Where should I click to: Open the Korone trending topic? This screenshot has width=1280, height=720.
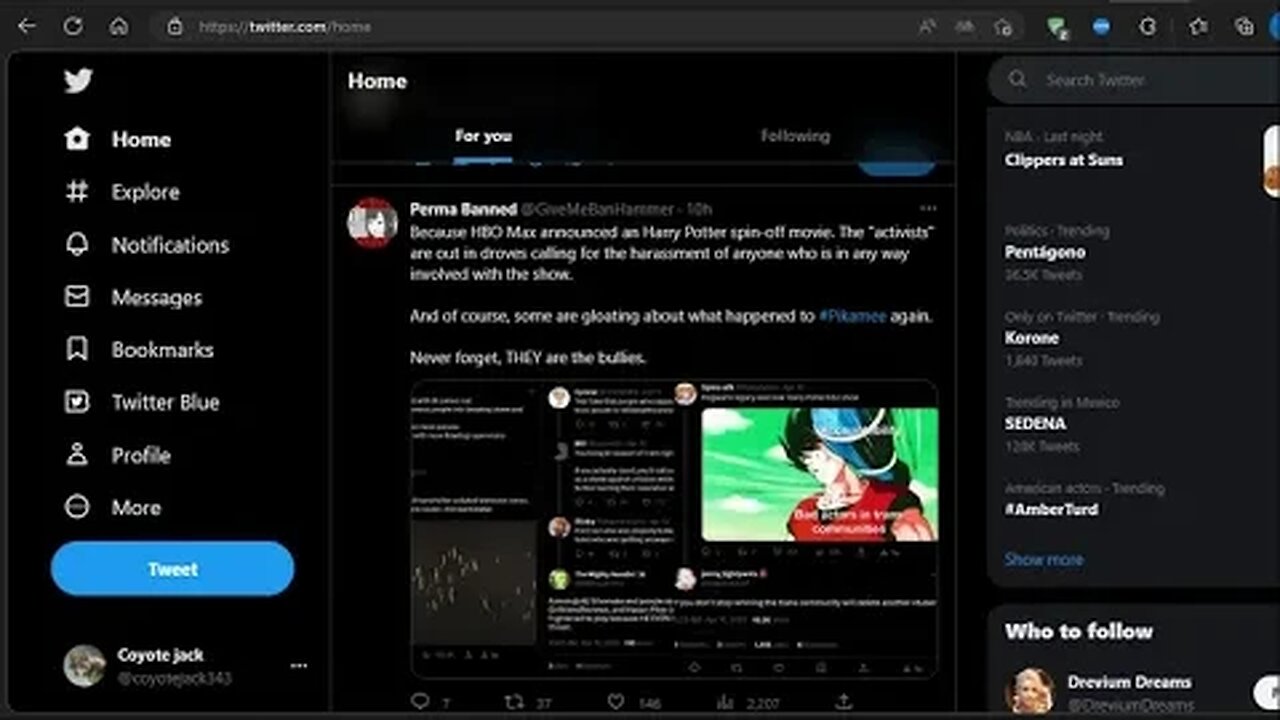(x=1031, y=338)
